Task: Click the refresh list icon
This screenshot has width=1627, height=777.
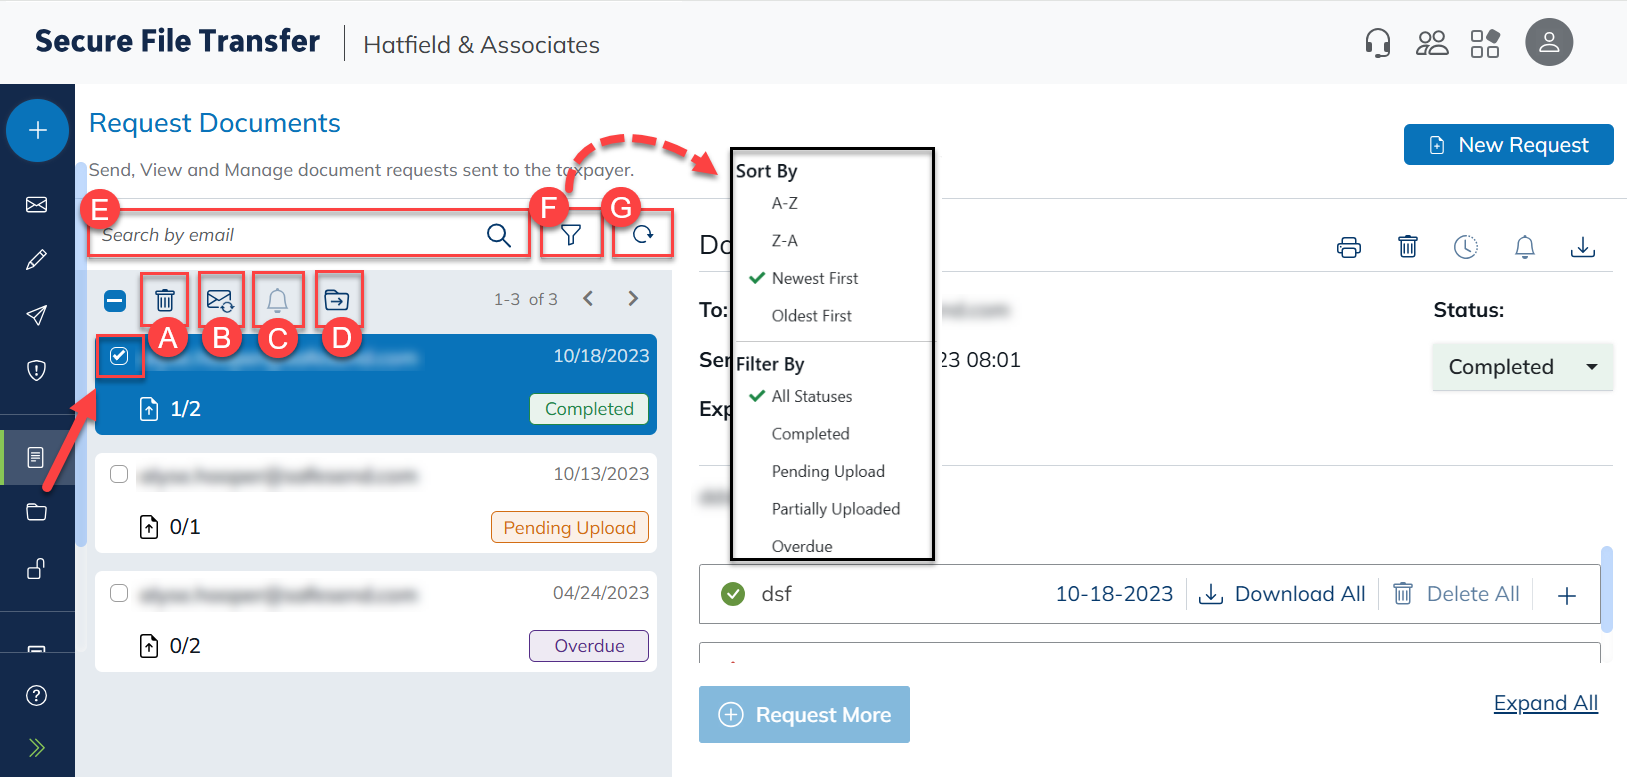Action: click(643, 234)
